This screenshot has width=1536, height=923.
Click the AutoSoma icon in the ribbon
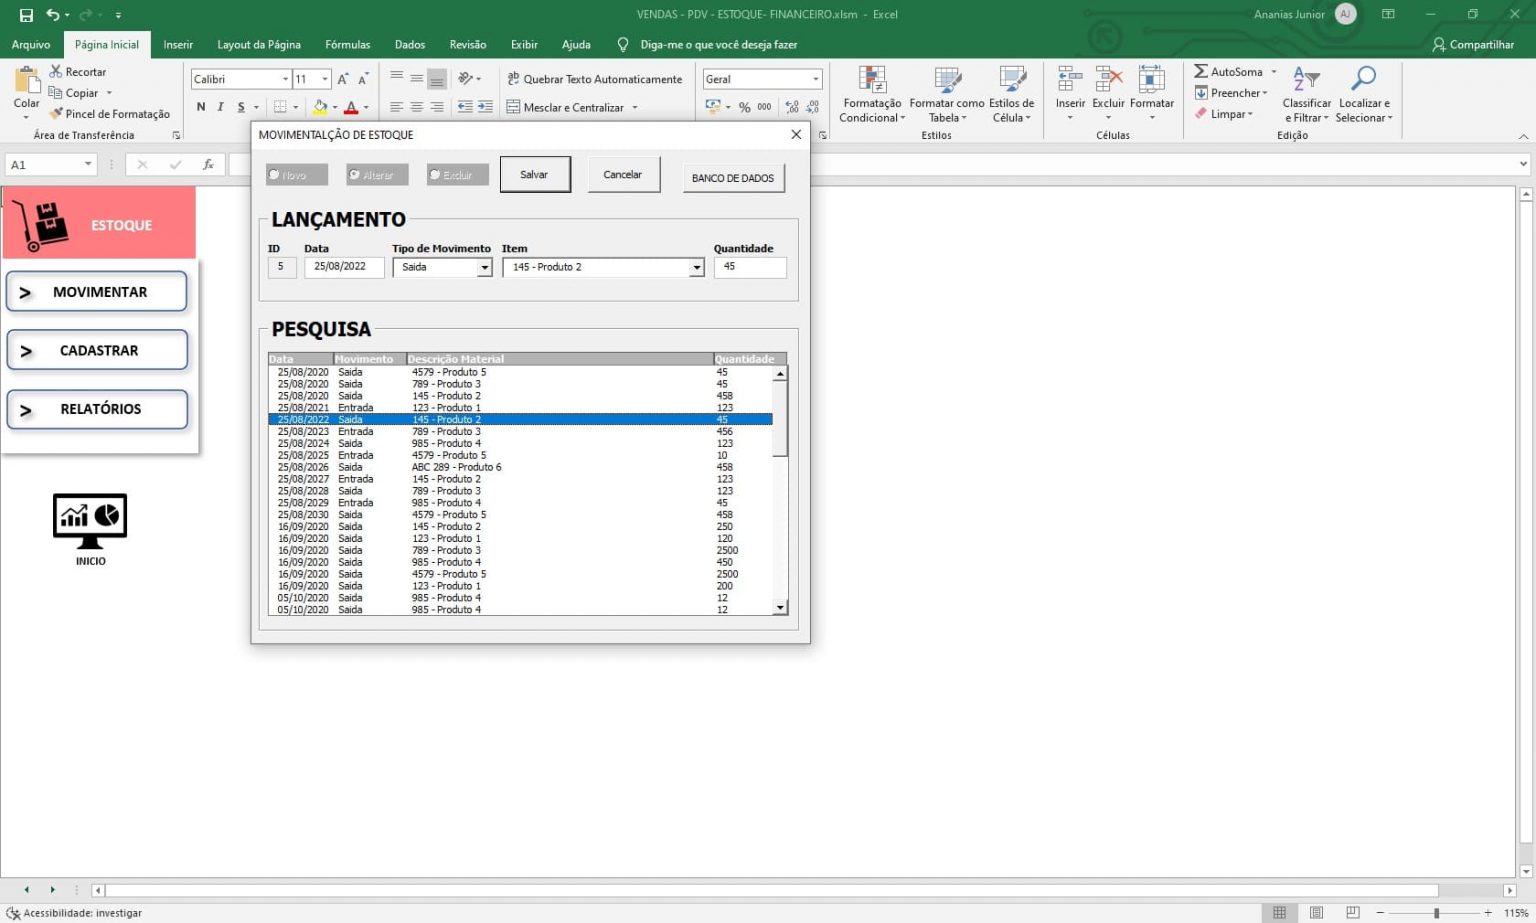pos(1199,71)
